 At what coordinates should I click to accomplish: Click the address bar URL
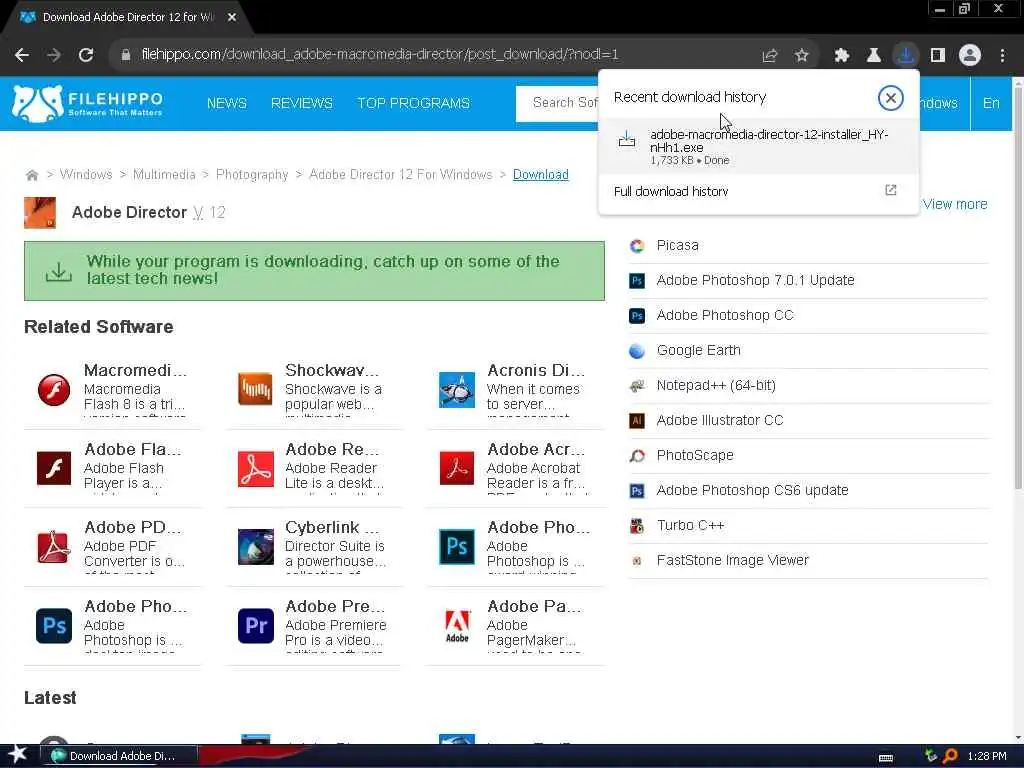[x=380, y=55]
